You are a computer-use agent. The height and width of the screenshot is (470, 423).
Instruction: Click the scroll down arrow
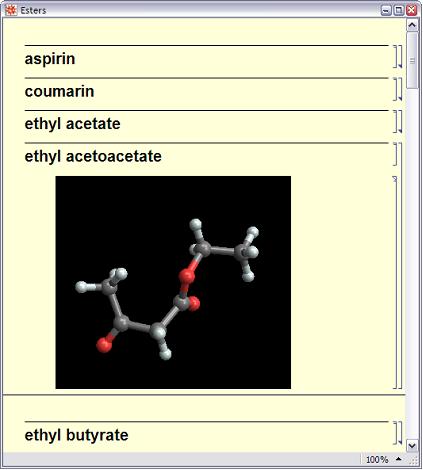coord(412,445)
